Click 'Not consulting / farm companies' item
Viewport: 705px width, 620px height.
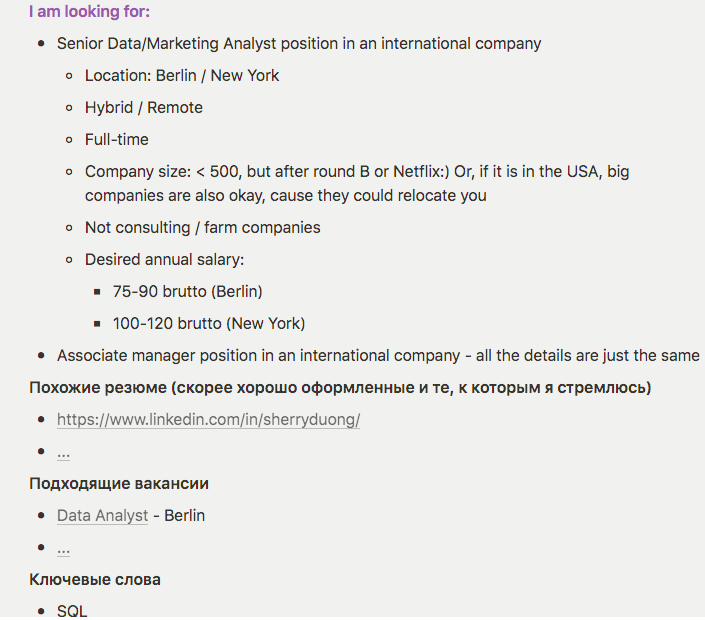[203, 227]
